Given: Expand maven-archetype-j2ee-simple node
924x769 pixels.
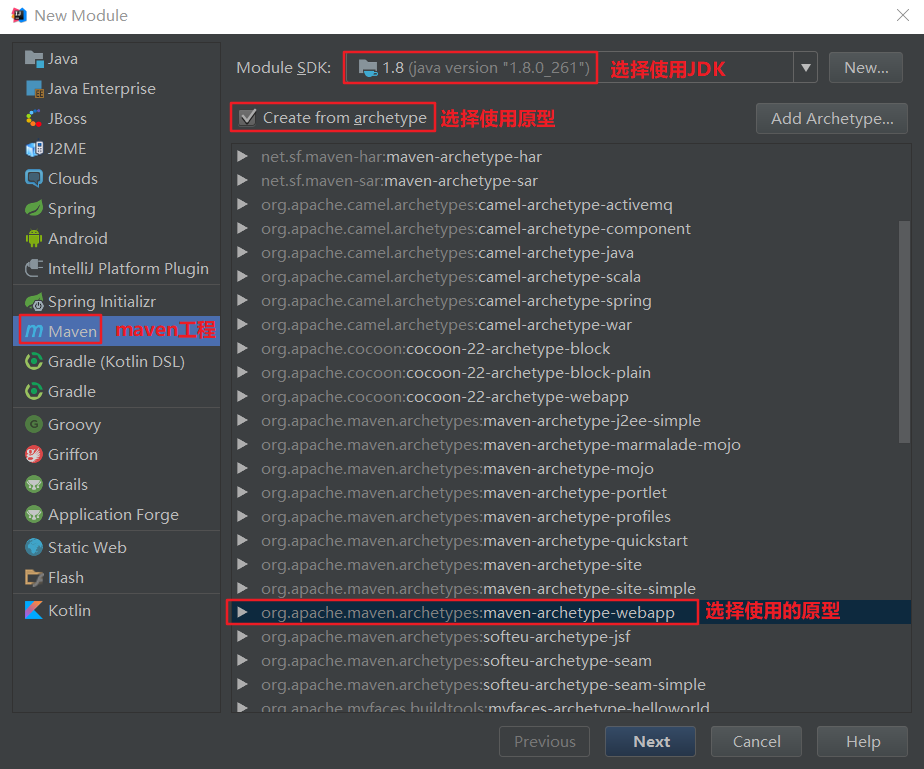Looking at the screenshot, I should click(x=242, y=420).
